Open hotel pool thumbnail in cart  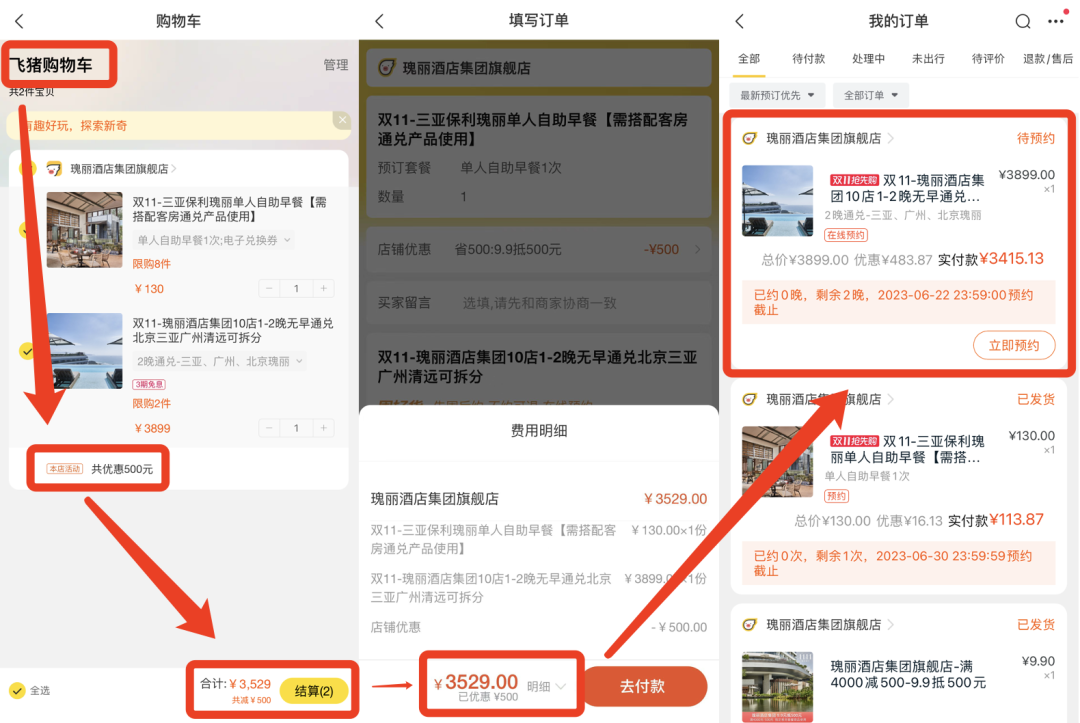coord(85,351)
